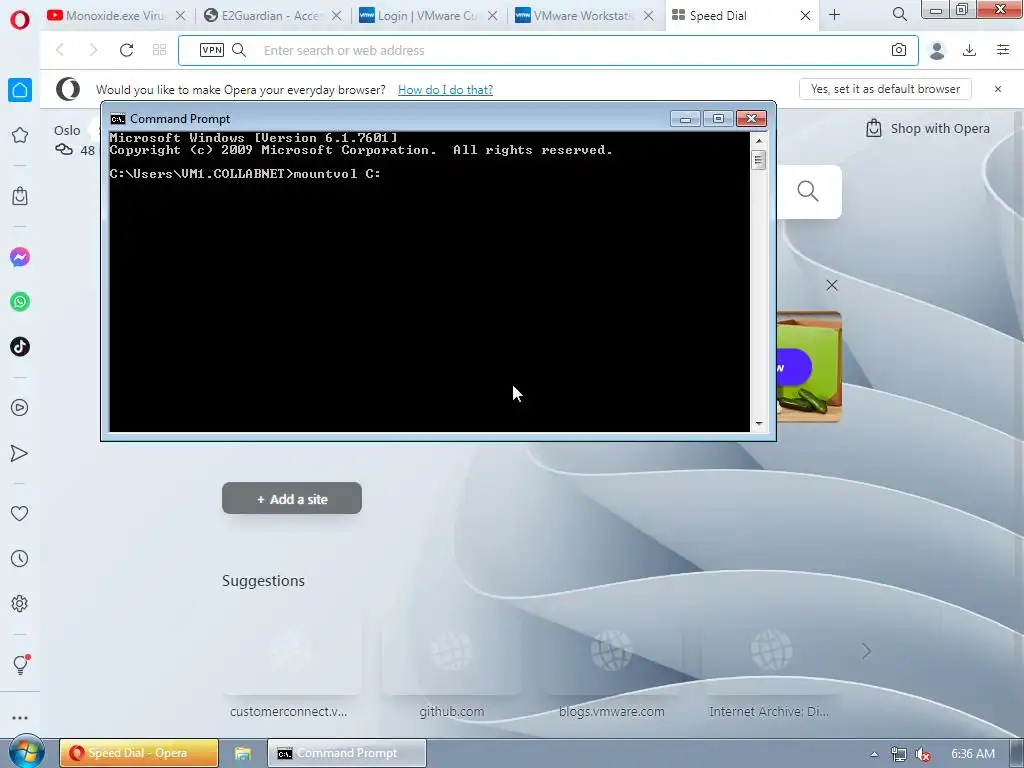
Task: Show next suggestions with right chevron
Action: (x=866, y=651)
